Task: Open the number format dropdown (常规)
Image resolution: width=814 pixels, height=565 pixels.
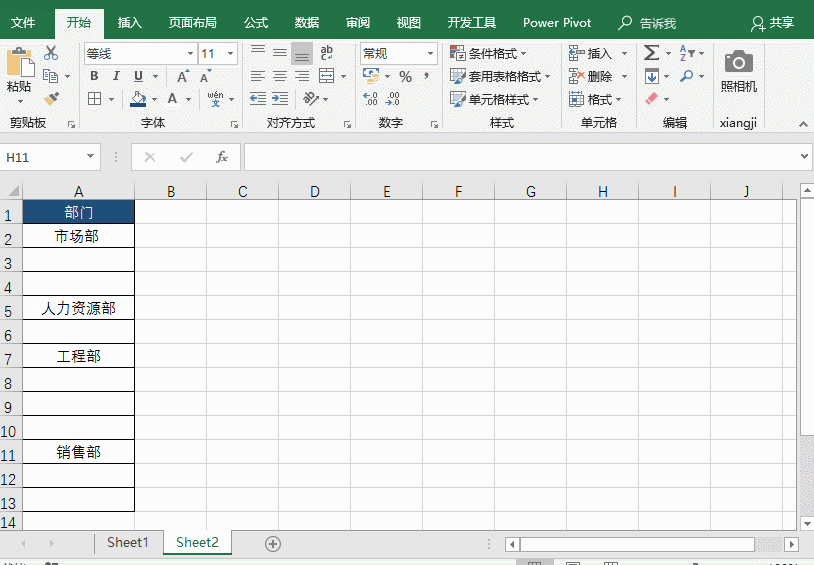Action: tap(430, 53)
